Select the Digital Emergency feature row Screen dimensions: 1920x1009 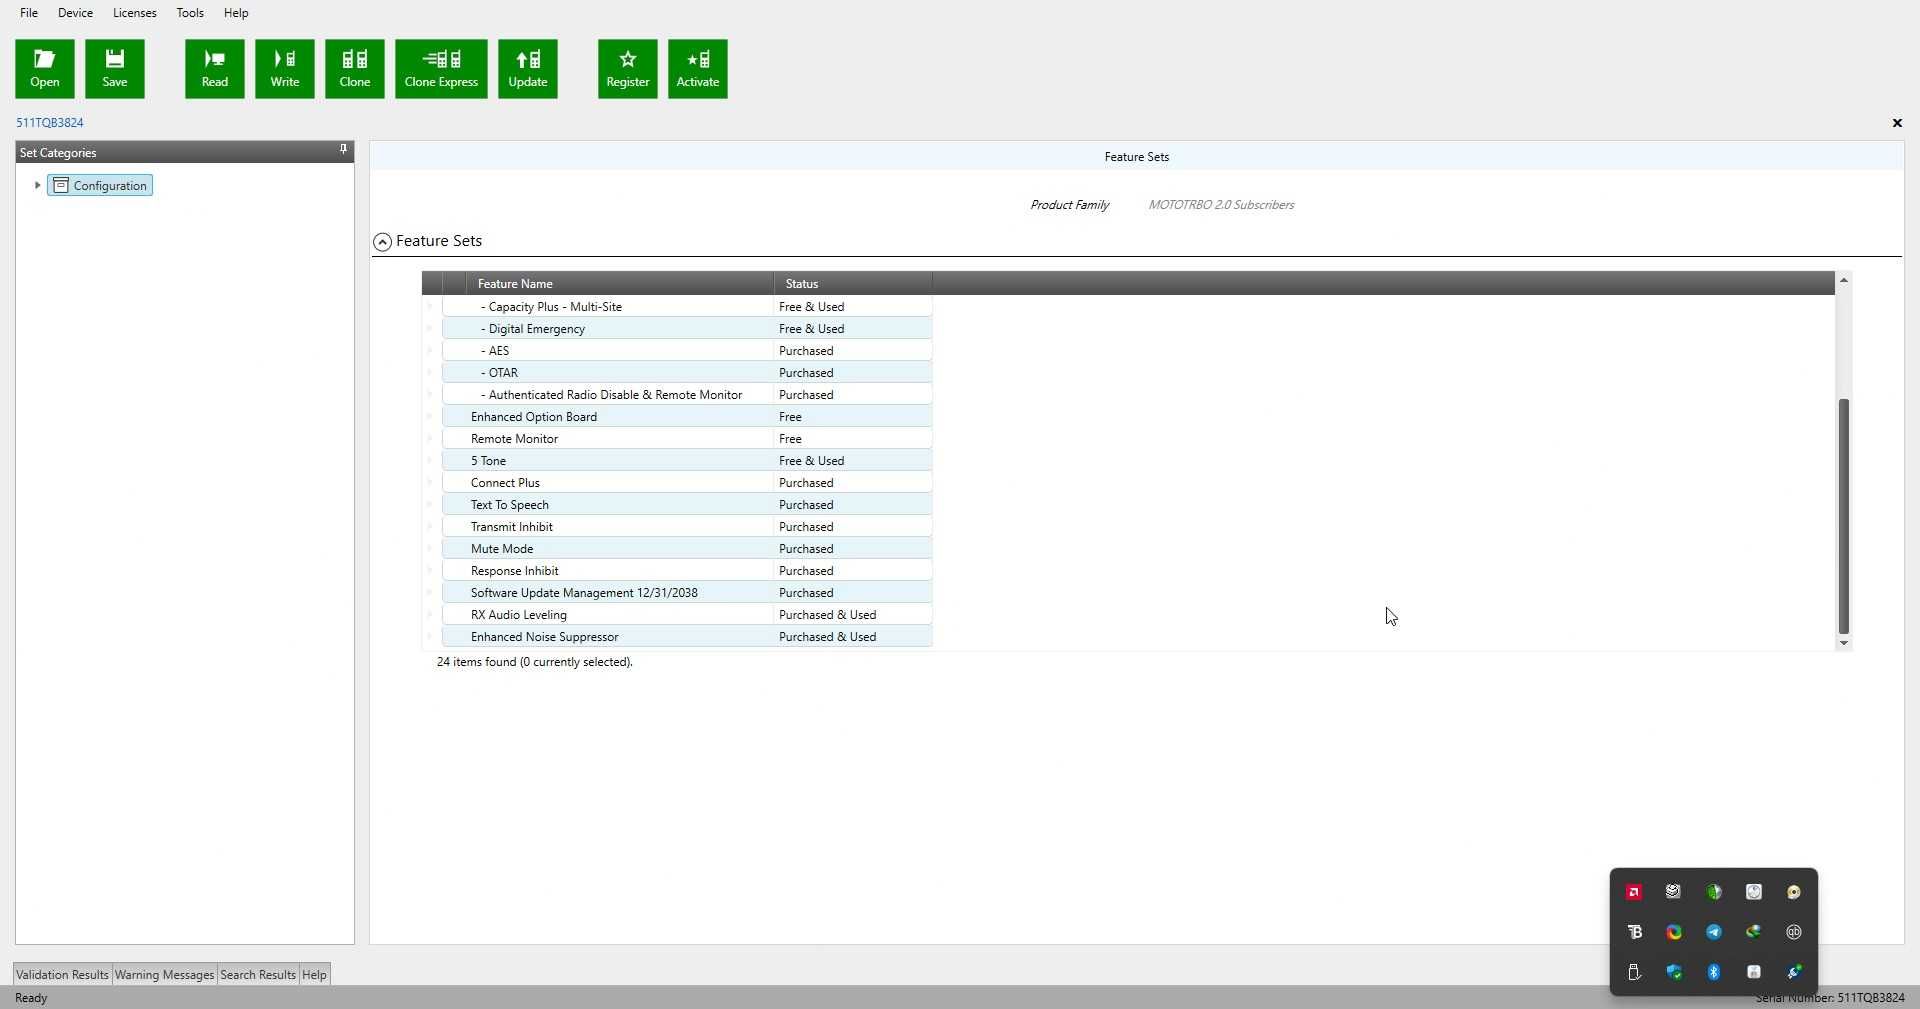coord(687,329)
